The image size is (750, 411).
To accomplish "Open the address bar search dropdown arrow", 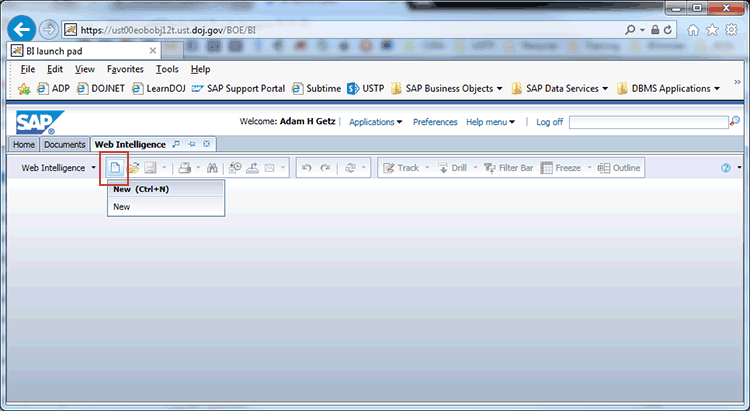I will [642, 30].
